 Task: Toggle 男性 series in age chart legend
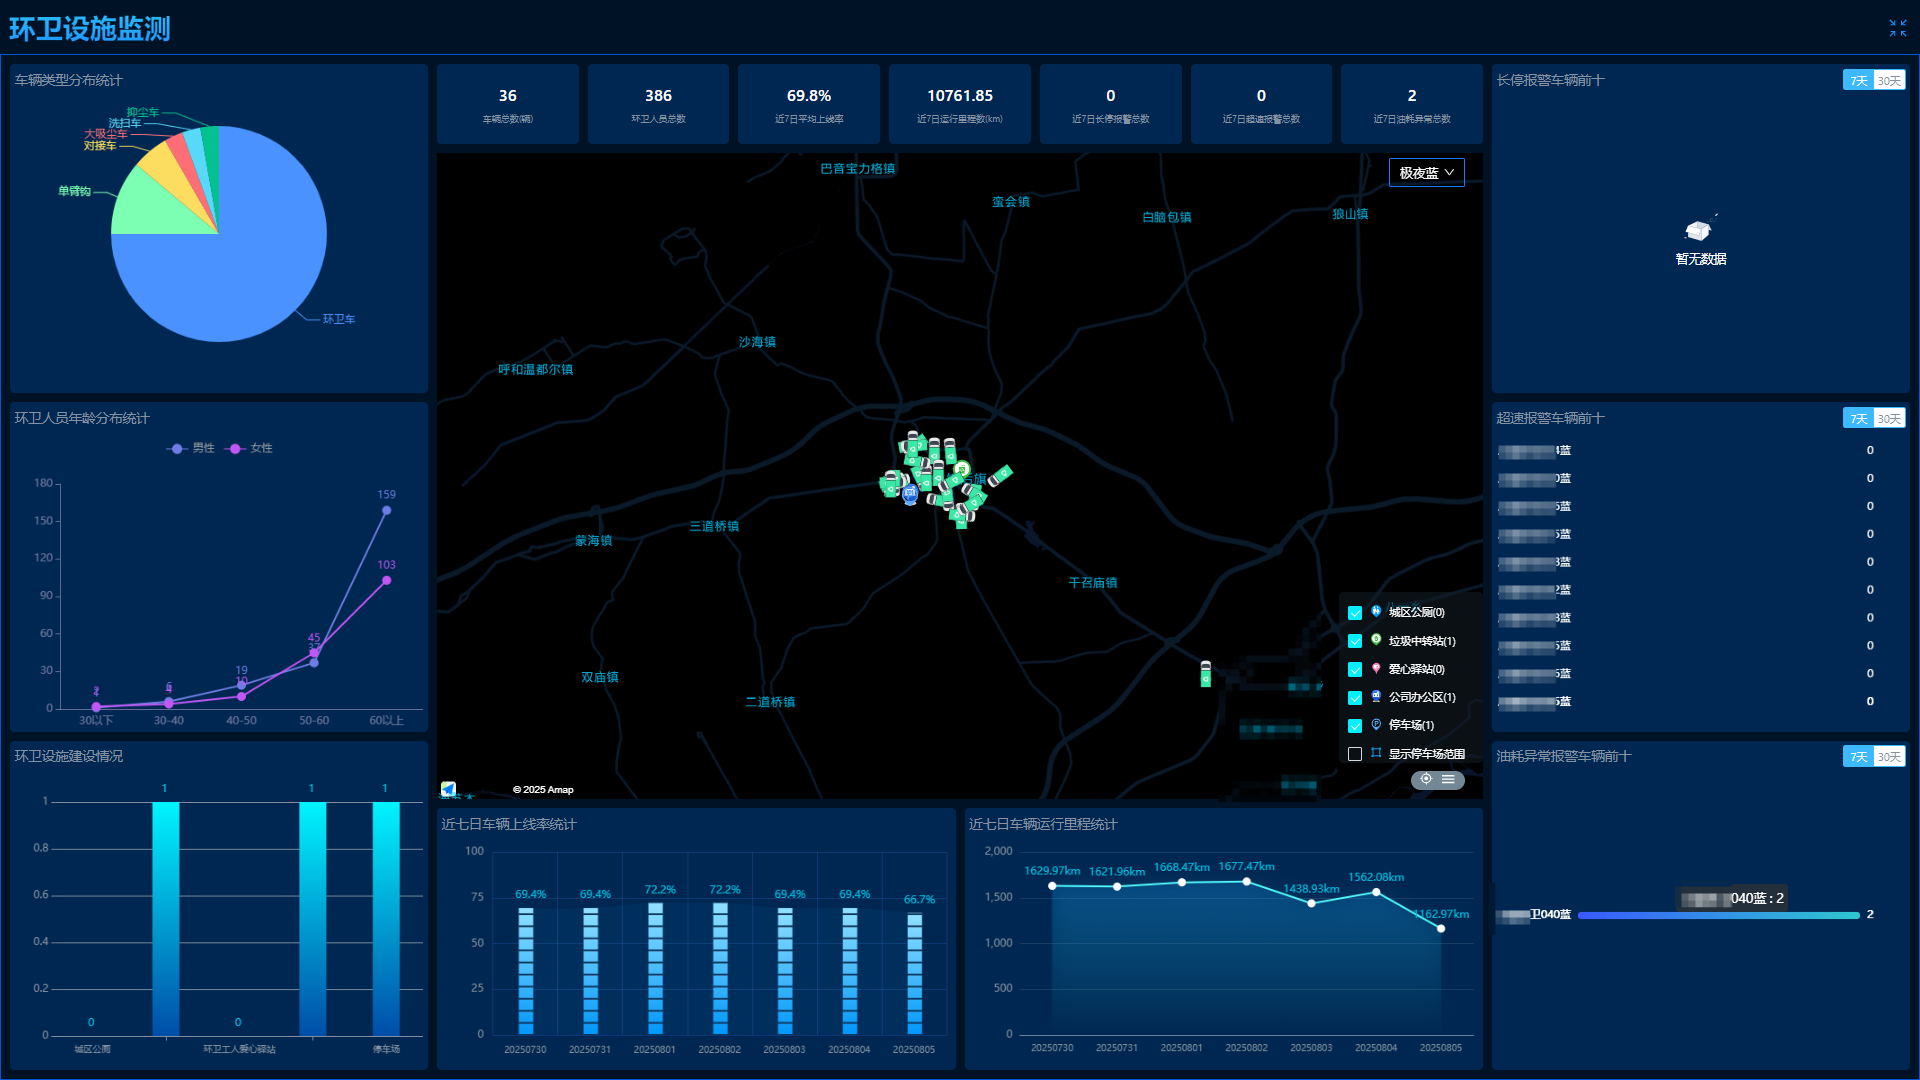point(191,448)
